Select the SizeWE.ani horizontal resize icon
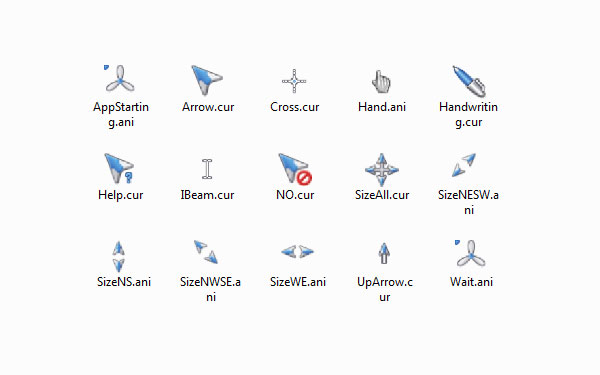The image size is (600, 375). coord(297,251)
